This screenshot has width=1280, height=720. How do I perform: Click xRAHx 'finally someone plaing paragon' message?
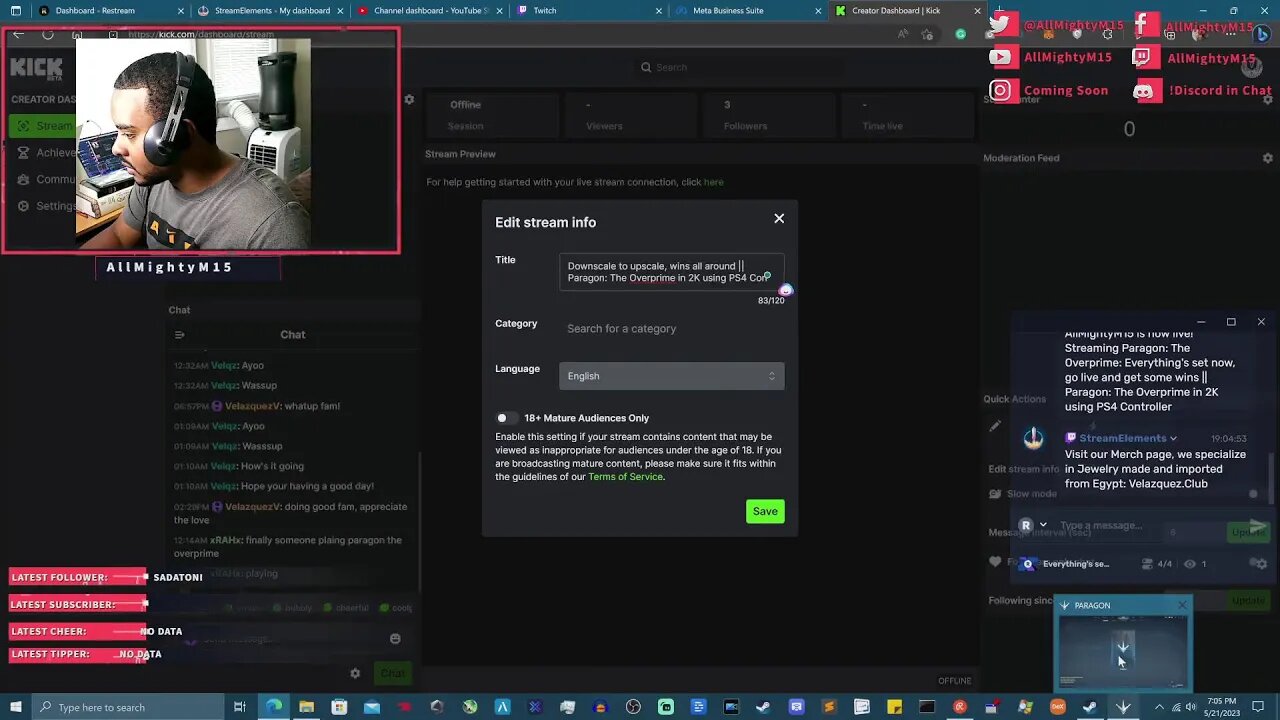coord(289,546)
